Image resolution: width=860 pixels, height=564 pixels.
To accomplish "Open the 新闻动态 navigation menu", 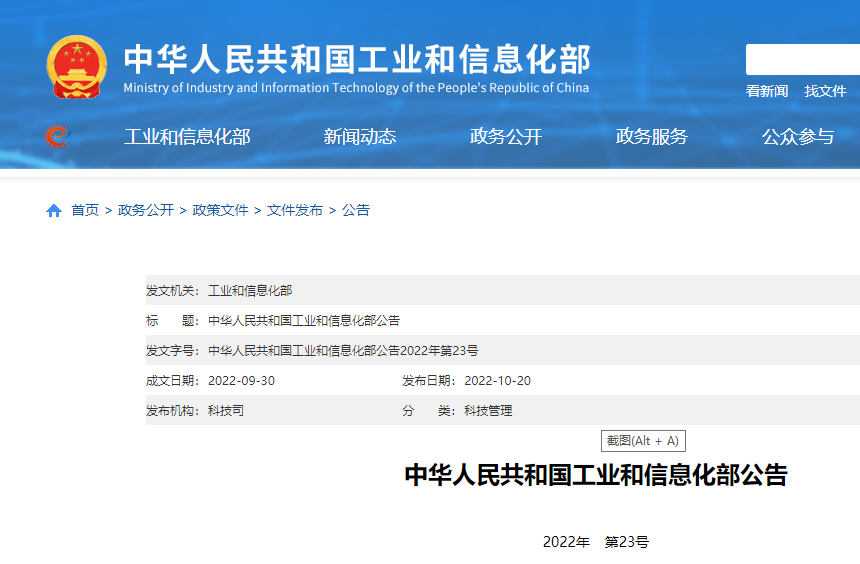I will tap(360, 137).
